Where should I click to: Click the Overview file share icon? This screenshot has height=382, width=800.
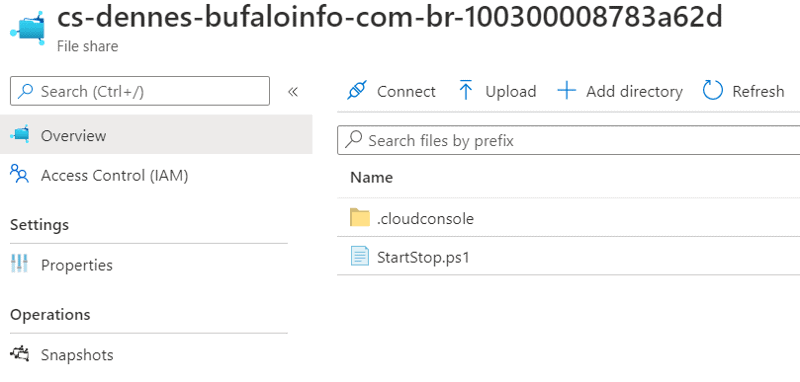click(x=20, y=135)
